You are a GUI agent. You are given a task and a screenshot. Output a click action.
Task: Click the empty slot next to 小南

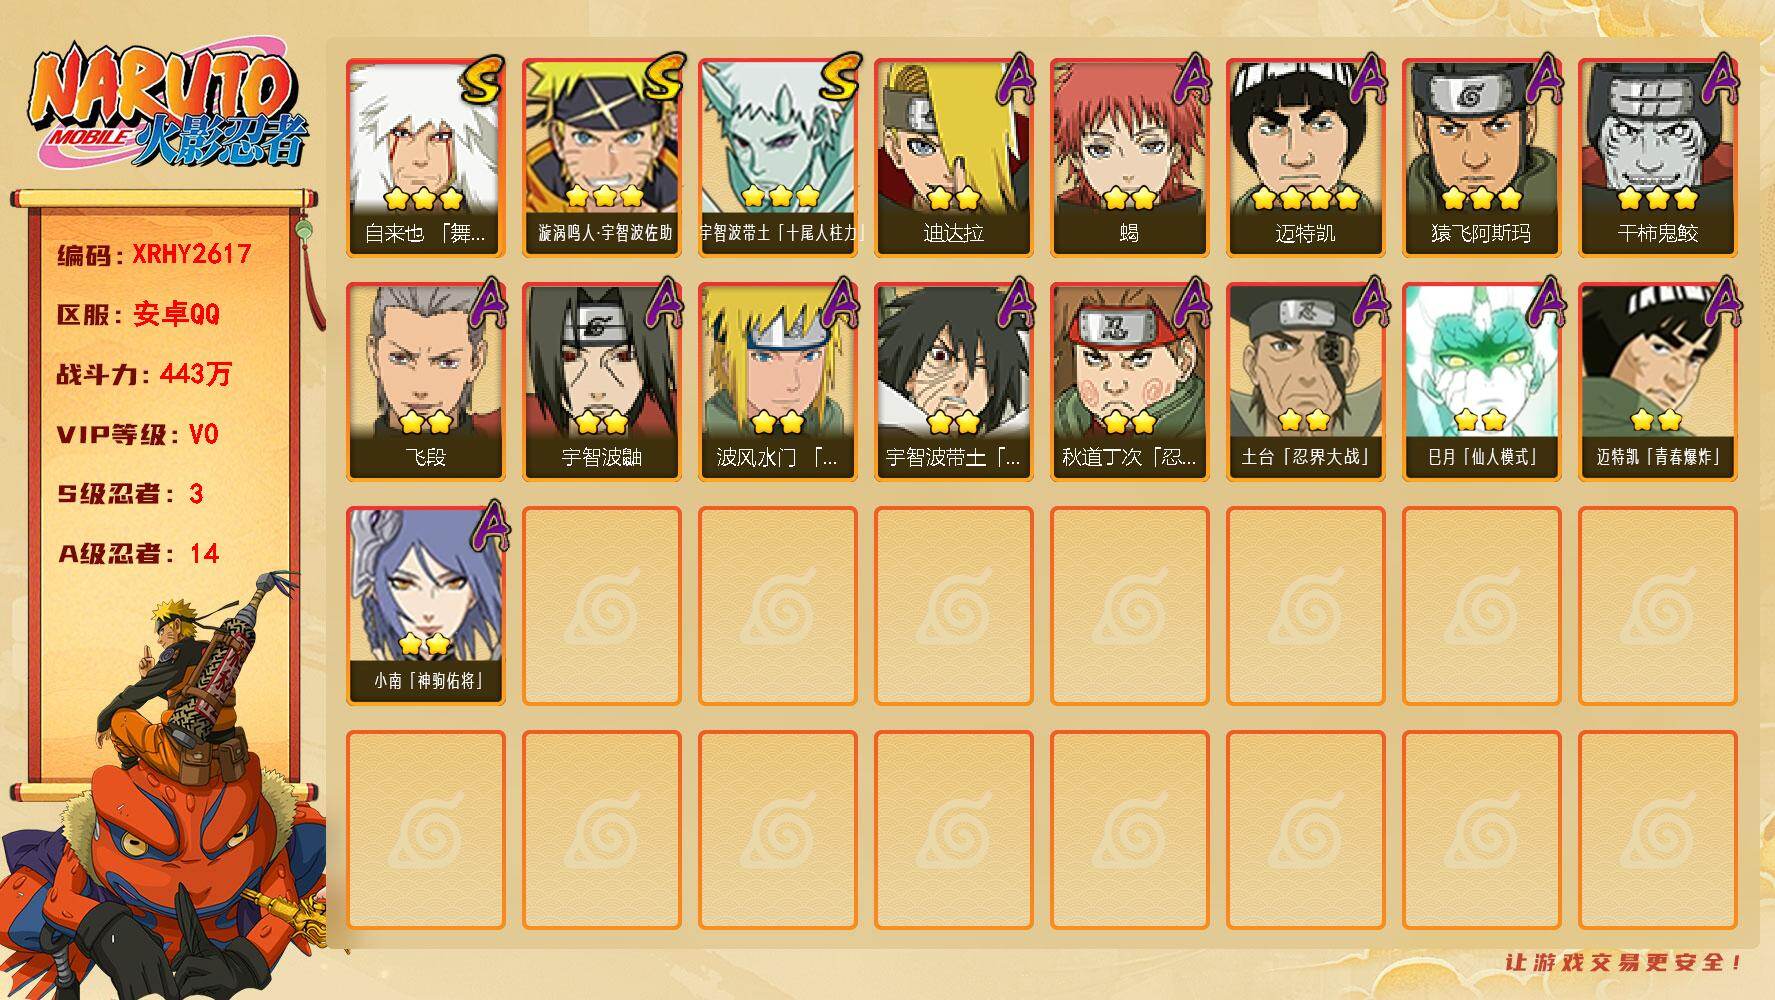point(602,606)
